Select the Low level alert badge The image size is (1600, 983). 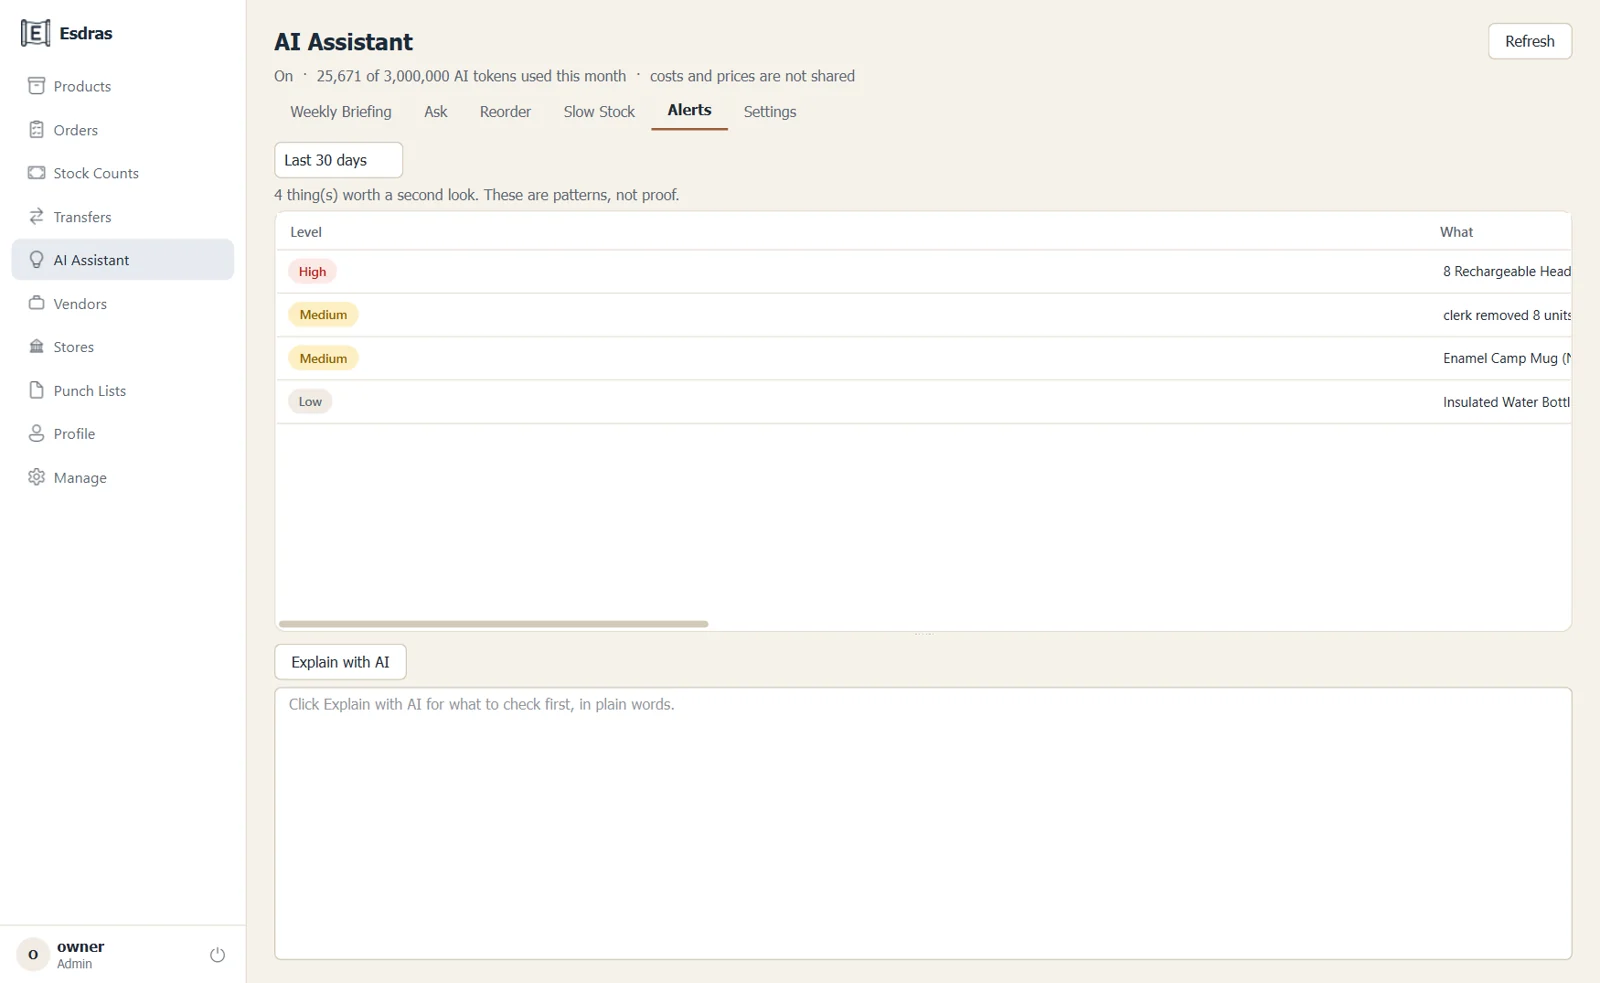pyautogui.click(x=310, y=402)
